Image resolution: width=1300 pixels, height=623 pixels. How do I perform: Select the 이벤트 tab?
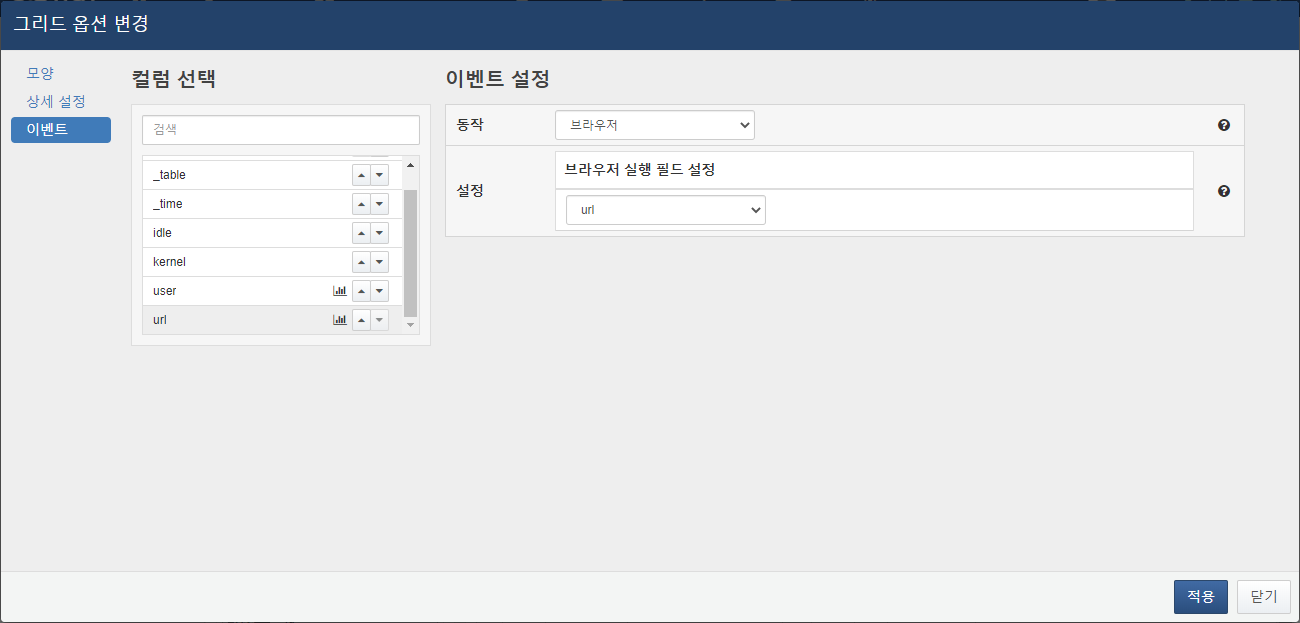pos(60,130)
